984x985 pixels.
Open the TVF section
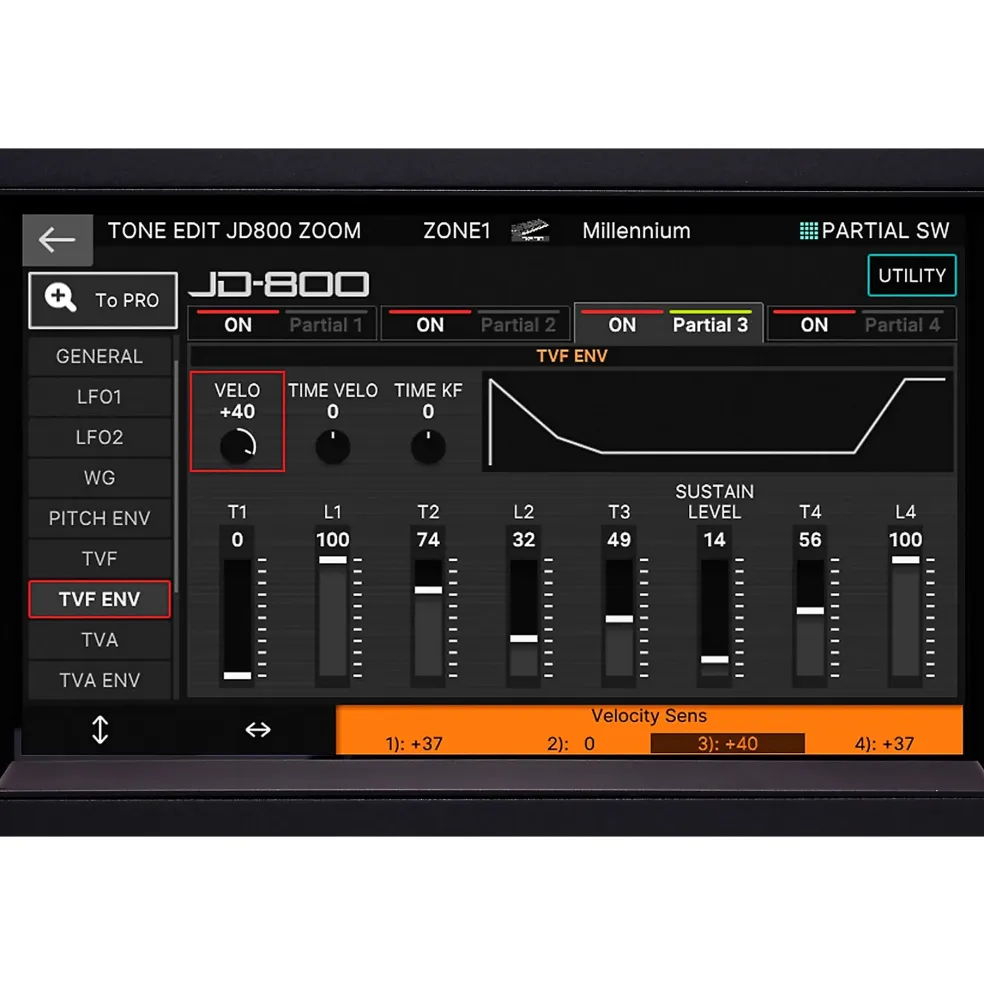point(99,558)
